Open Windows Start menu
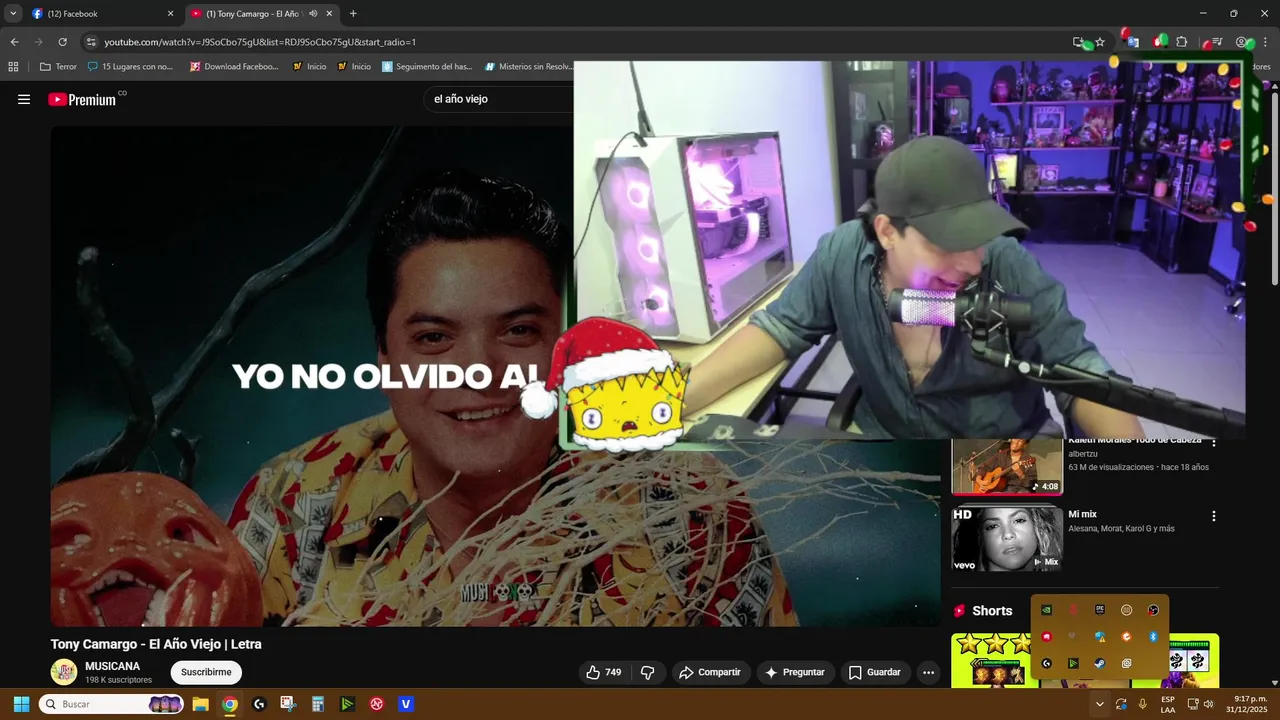The height and width of the screenshot is (720, 1280). click(21, 704)
